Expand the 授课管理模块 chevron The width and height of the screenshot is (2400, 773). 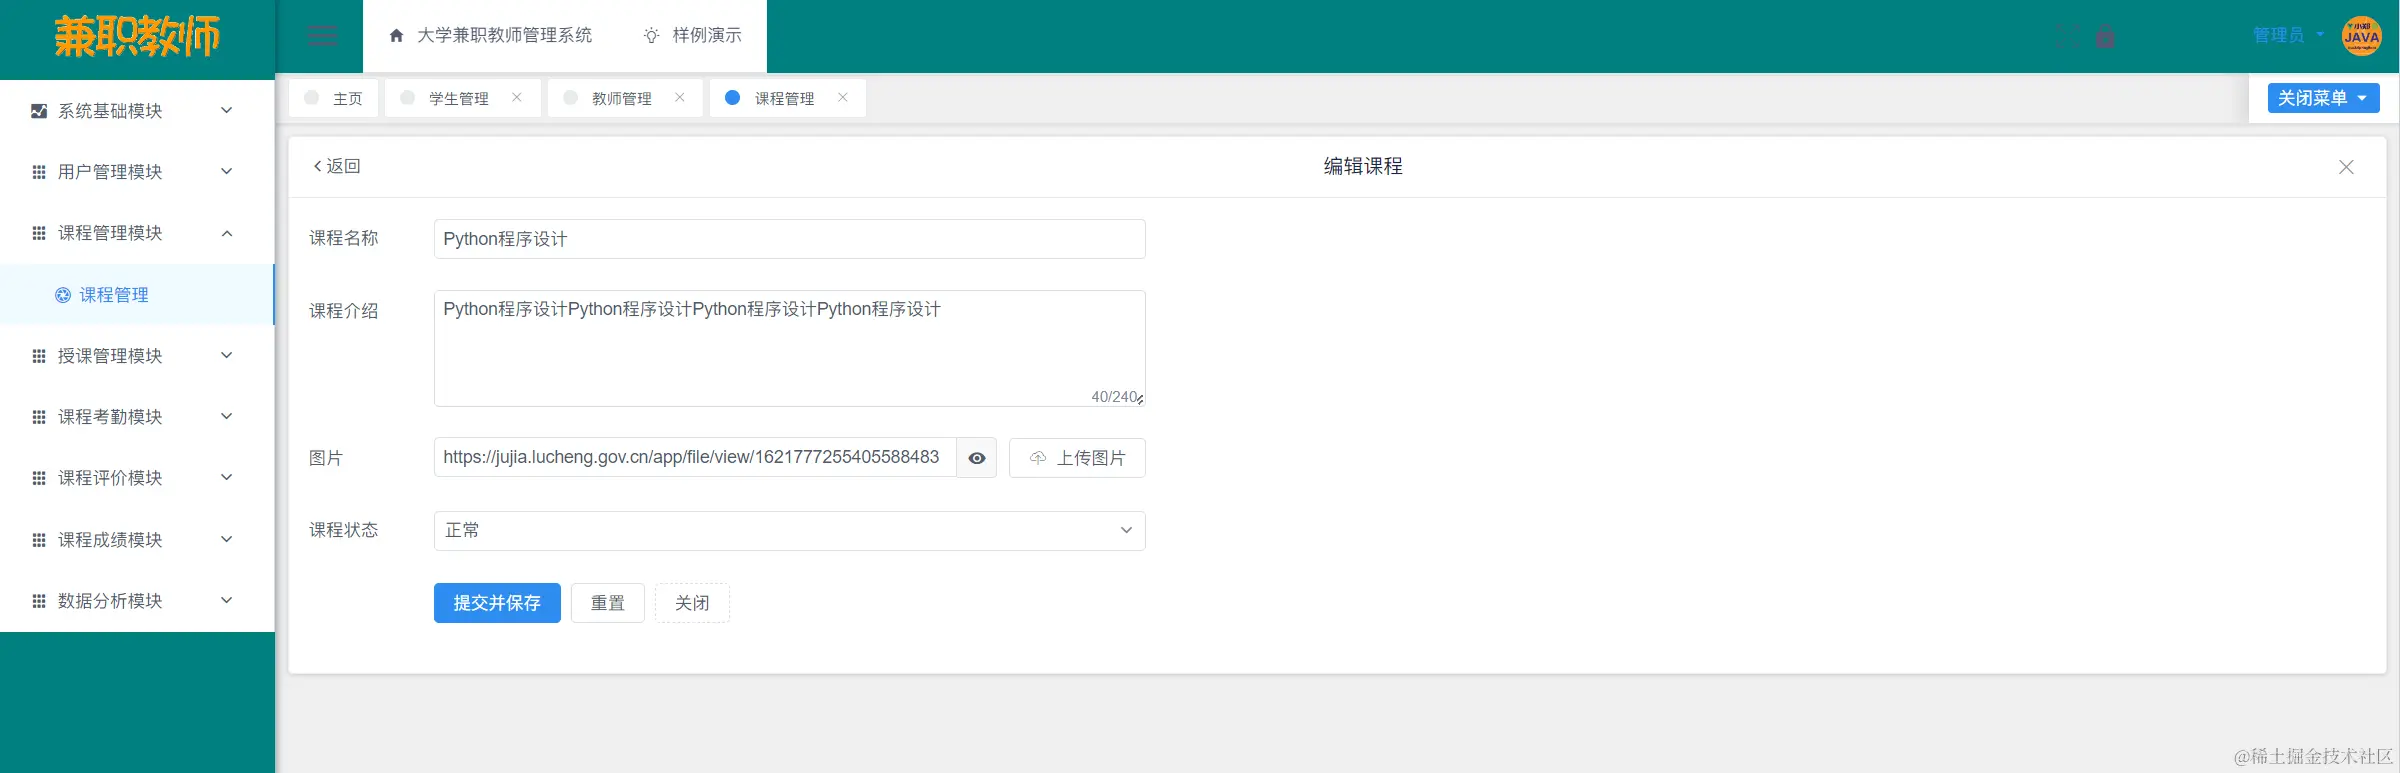(227, 355)
